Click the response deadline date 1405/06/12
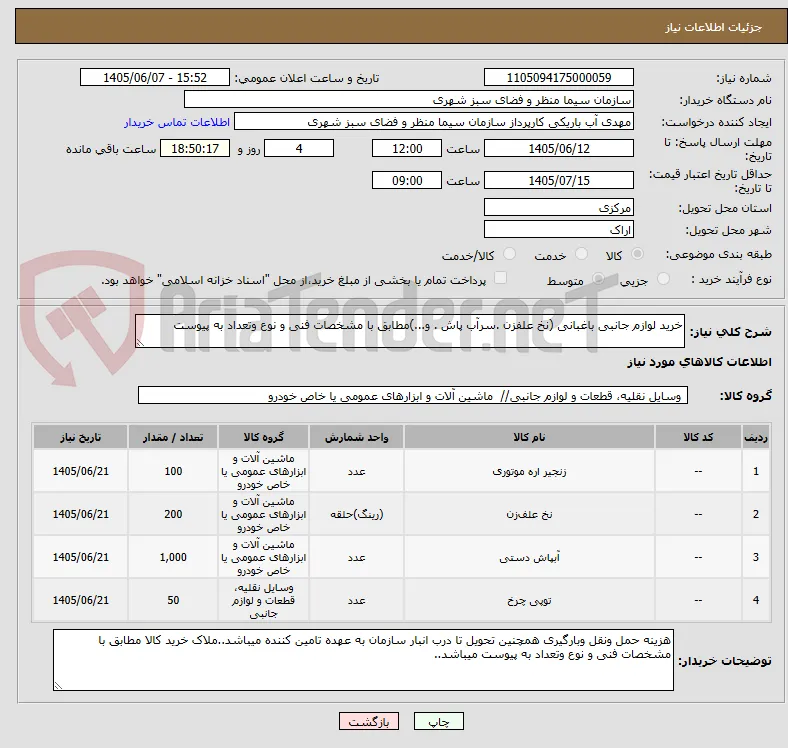Image resolution: width=788 pixels, height=748 pixels. pos(558,148)
